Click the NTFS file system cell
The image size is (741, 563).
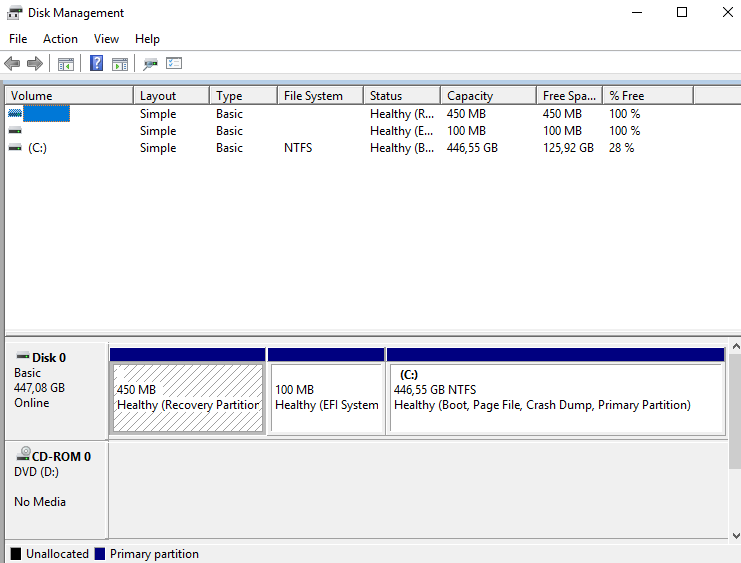[x=298, y=148]
